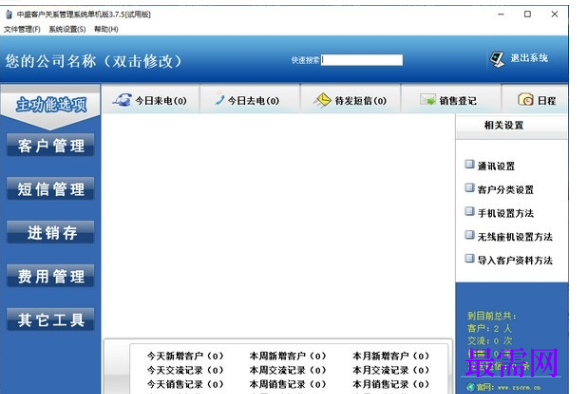Click 本周交流记录(0) statistic
This screenshot has width=577, height=394.
click(x=288, y=370)
